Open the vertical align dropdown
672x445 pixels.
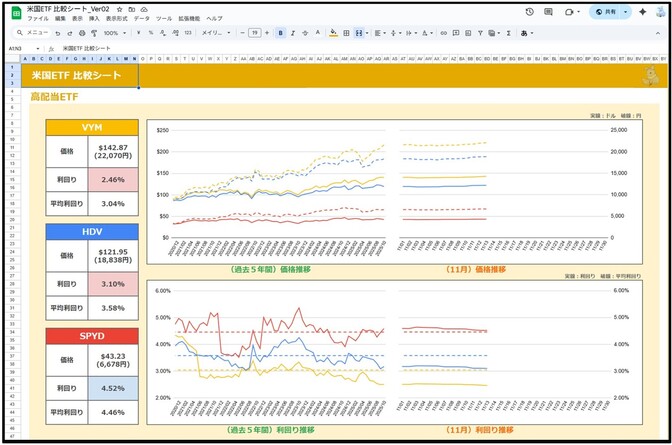click(395, 33)
